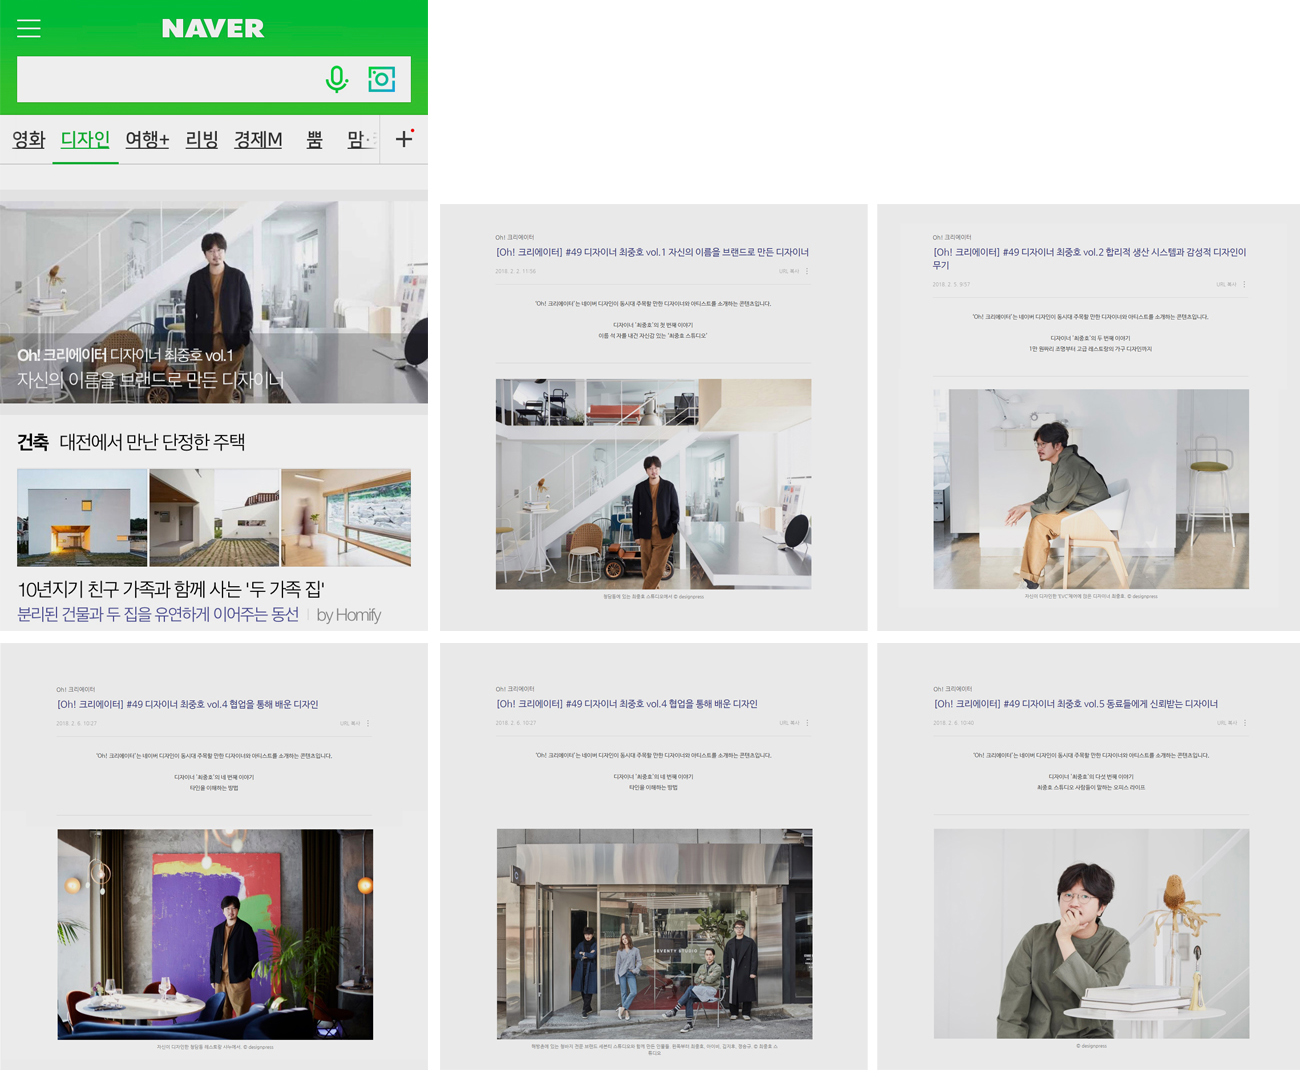Click the text 최중호 스튜디오 사람들이 말하는 오피스 라이프
This screenshot has height=1079, width=1300.
1090,787
